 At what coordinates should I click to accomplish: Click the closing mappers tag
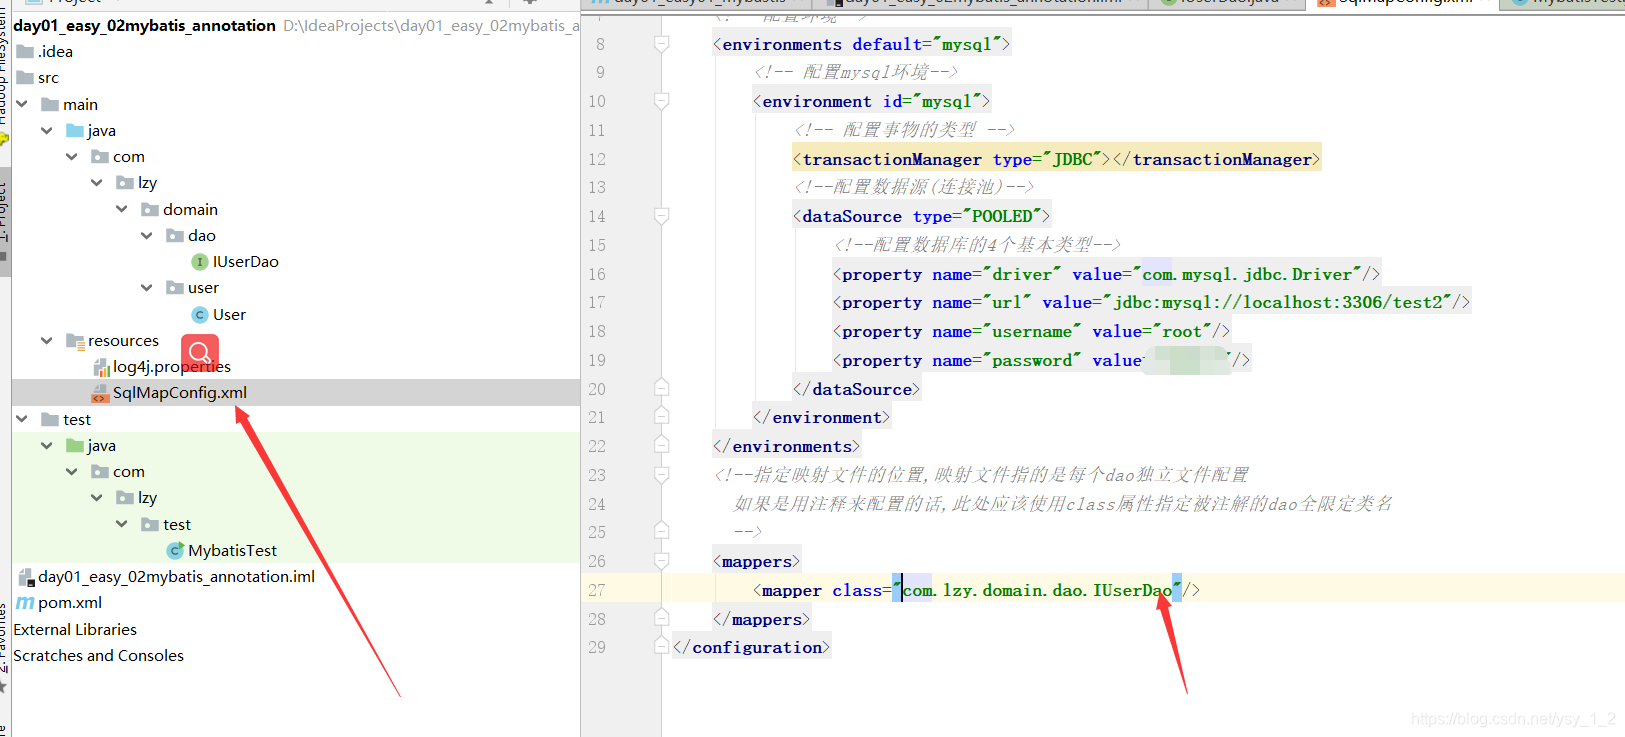click(761, 619)
